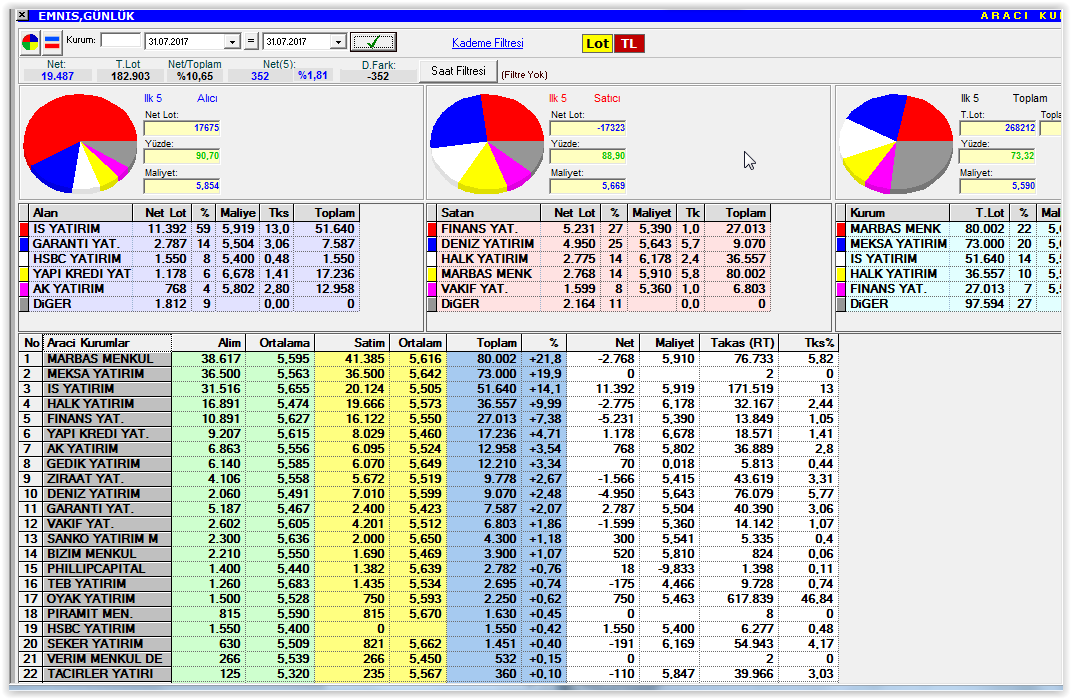1071x699 pixels.
Task: Sort main table by Tks% header
Action: pyautogui.click(x=808, y=343)
